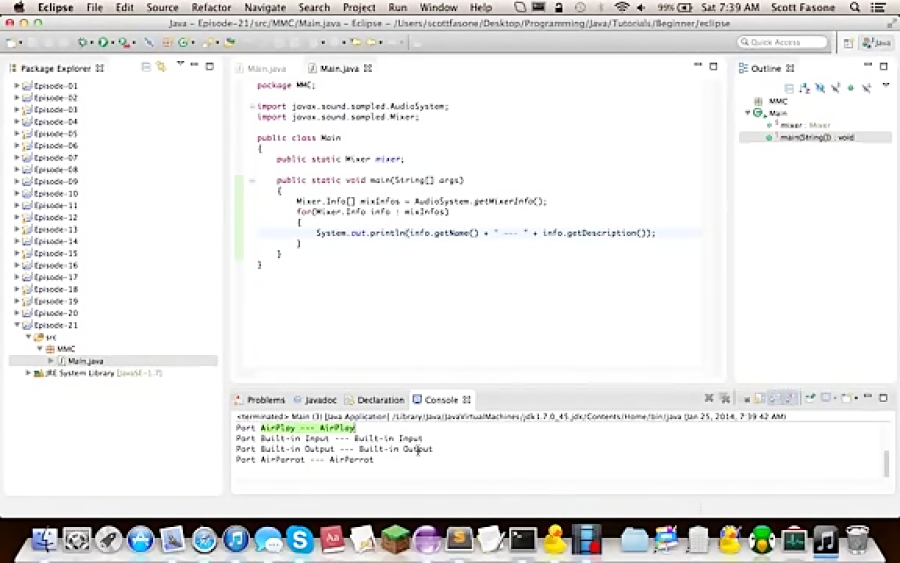
Task: Collapse the Episode-21 project tree
Action: 17,325
